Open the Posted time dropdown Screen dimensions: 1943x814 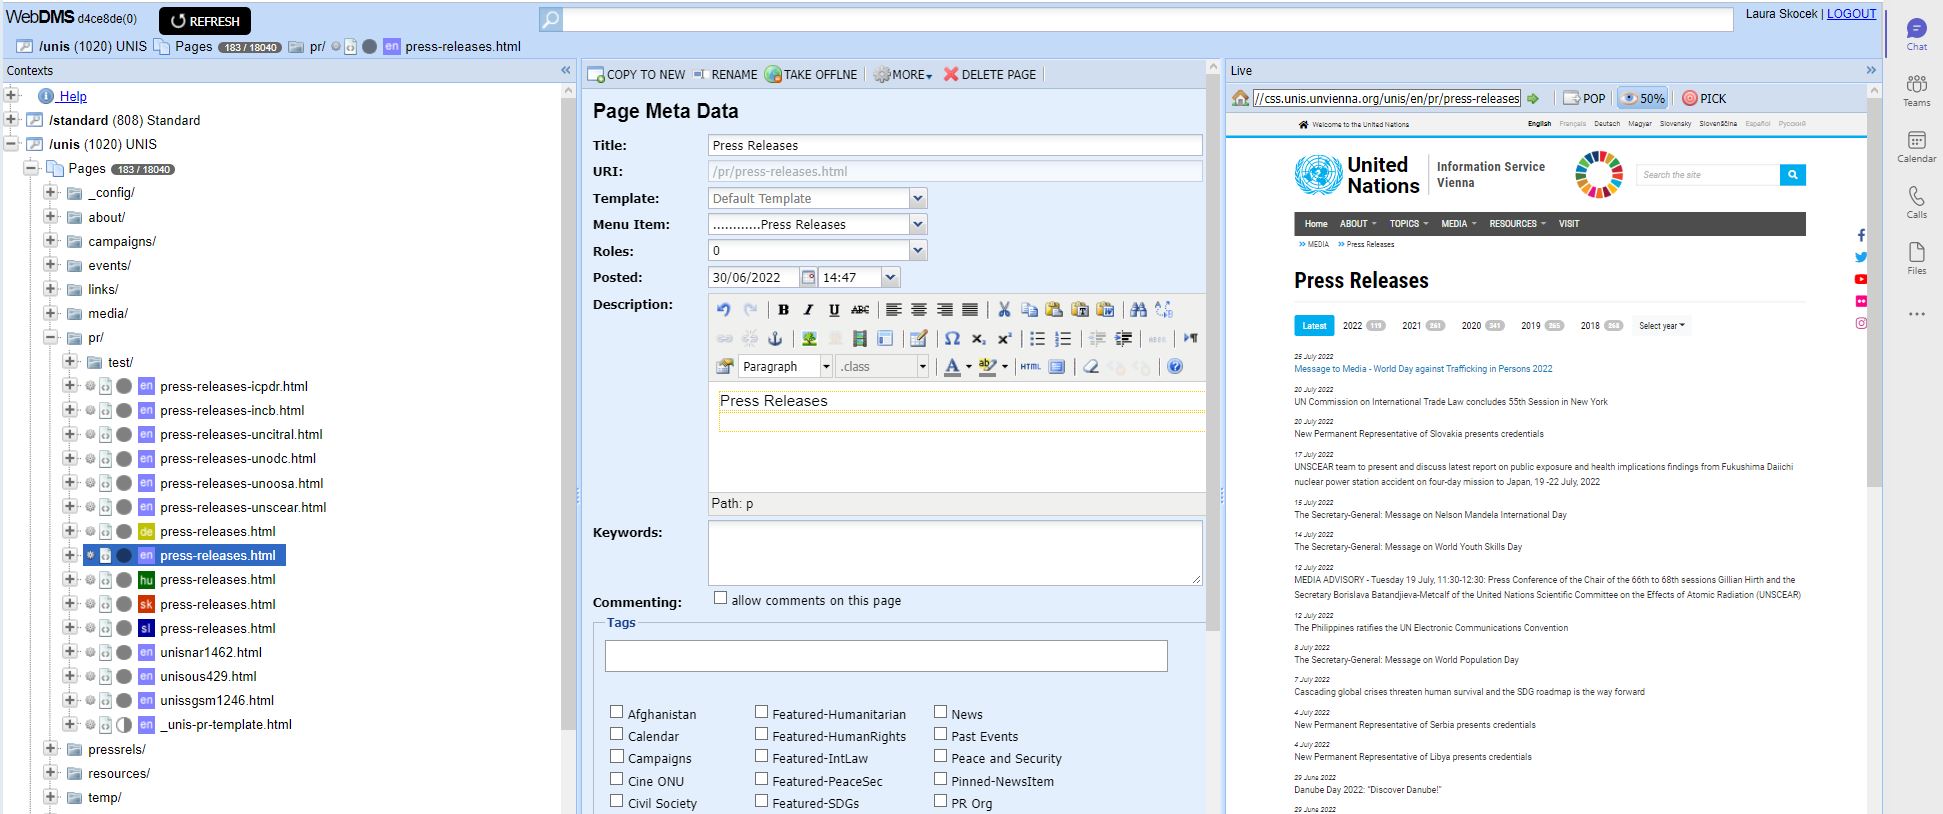coord(890,277)
